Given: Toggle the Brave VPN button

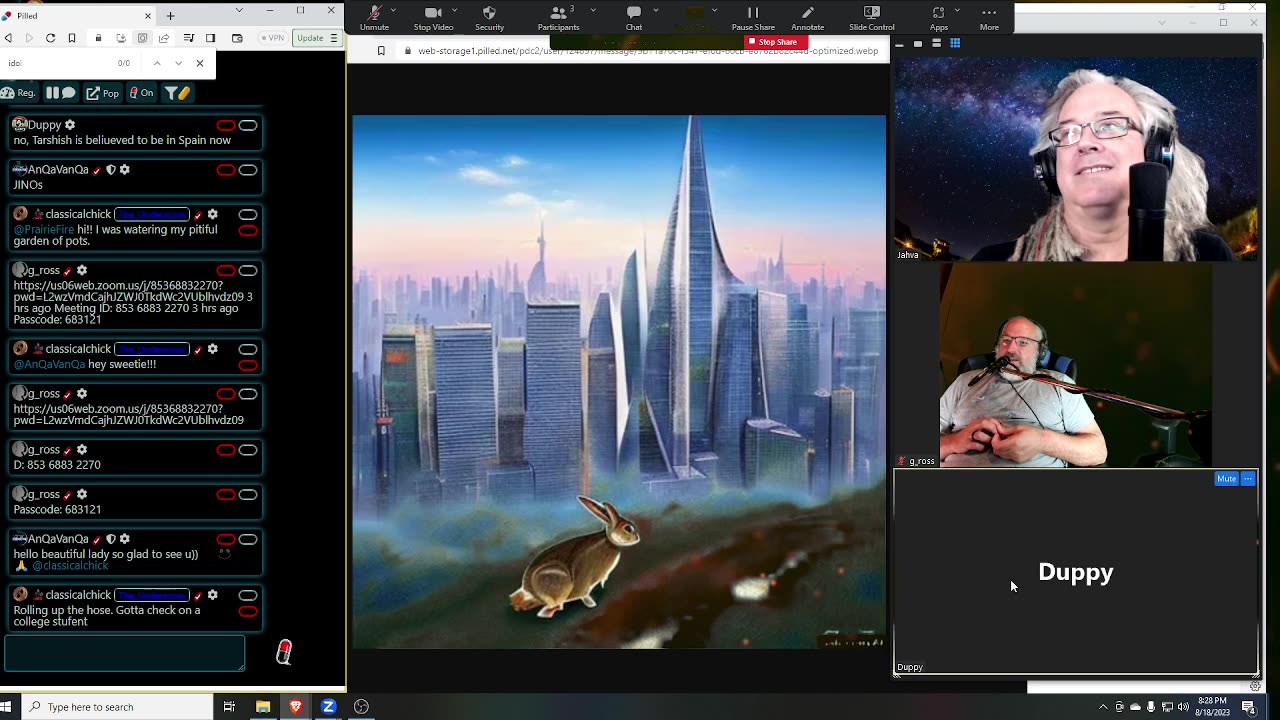Looking at the screenshot, I should click(272, 38).
